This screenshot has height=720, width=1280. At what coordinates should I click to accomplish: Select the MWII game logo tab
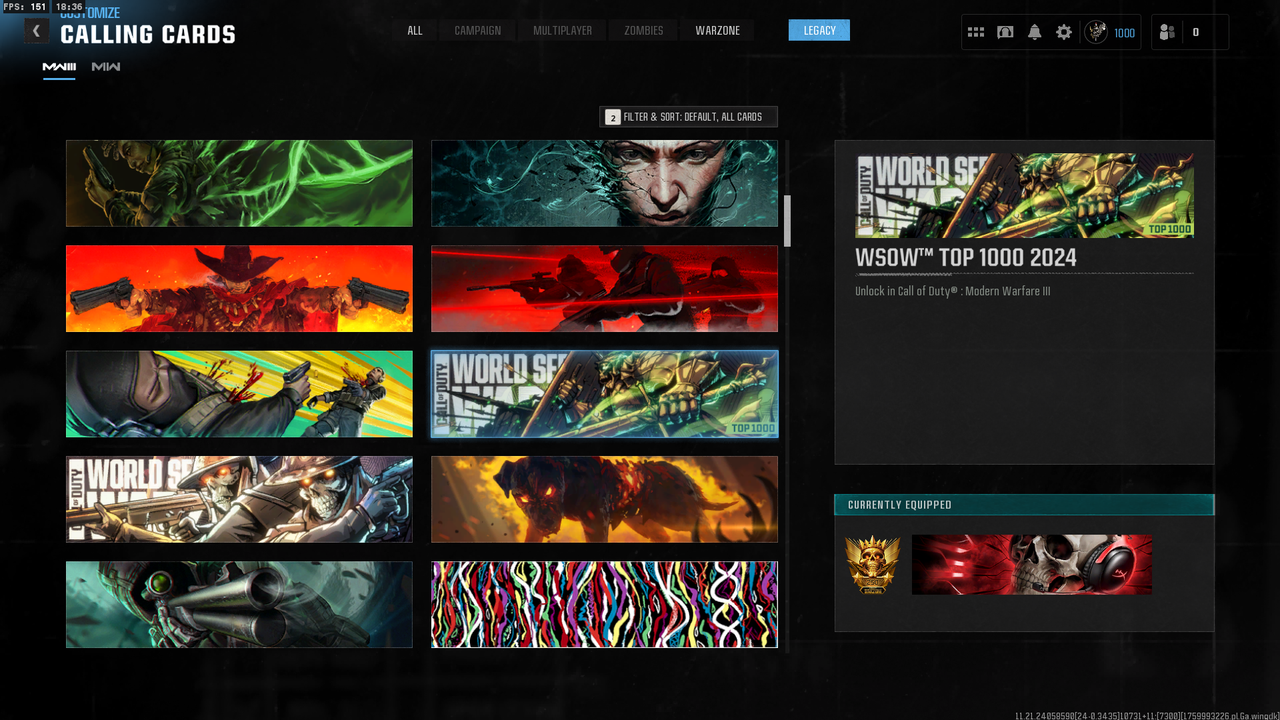(x=106, y=67)
